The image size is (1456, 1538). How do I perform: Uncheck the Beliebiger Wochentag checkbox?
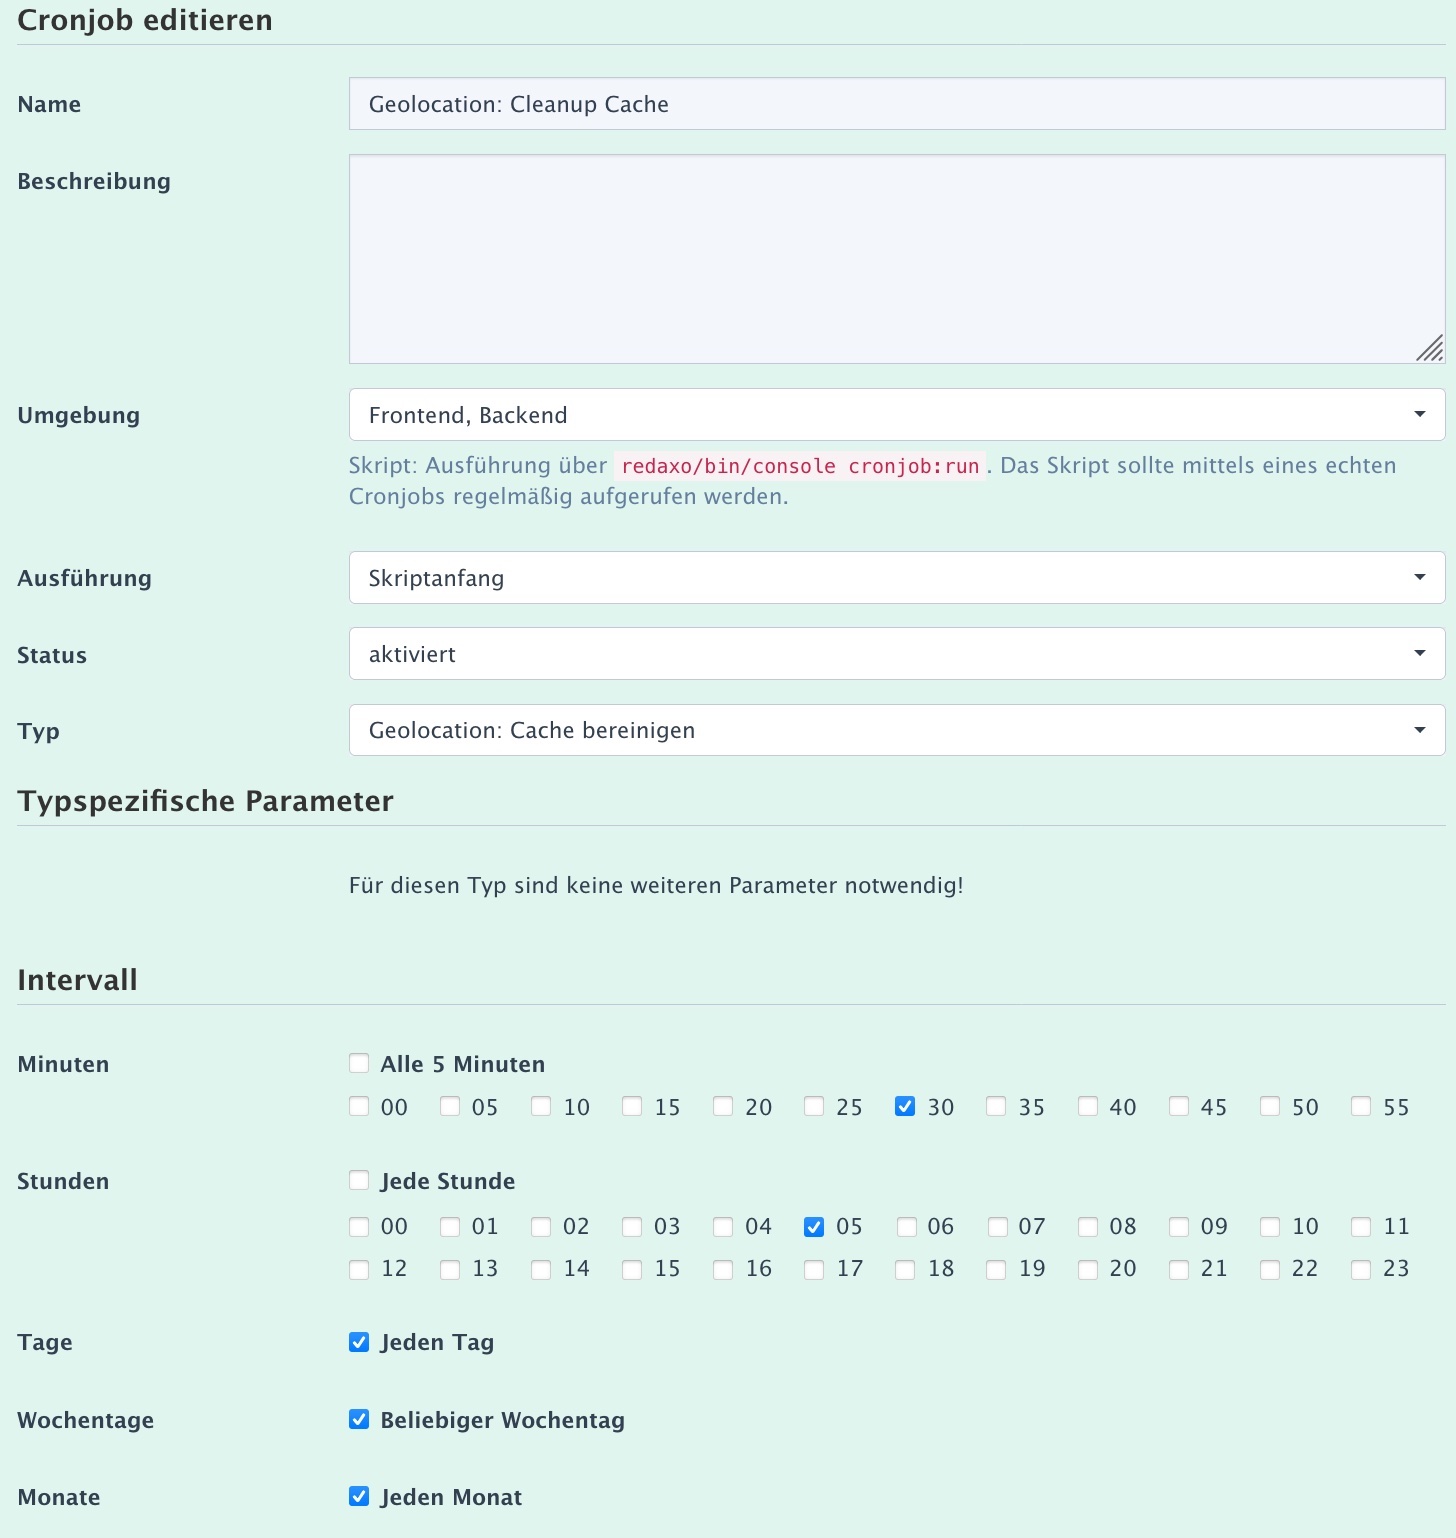tap(359, 1419)
